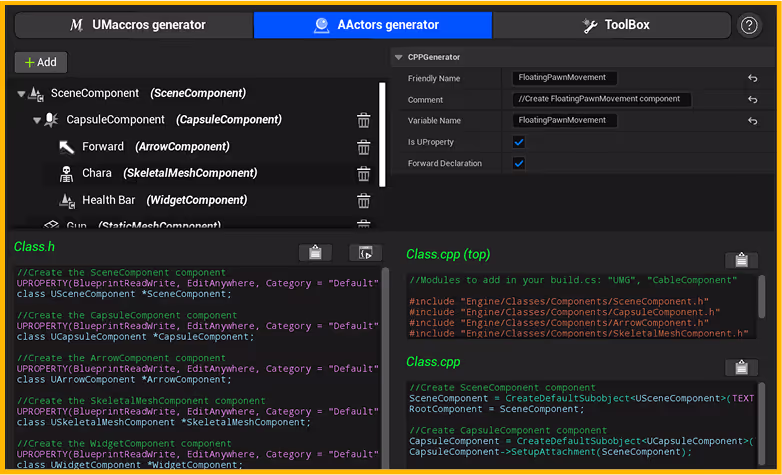
Task: Collapse the SceneComponent tree node
Action: tap(21, 93)
